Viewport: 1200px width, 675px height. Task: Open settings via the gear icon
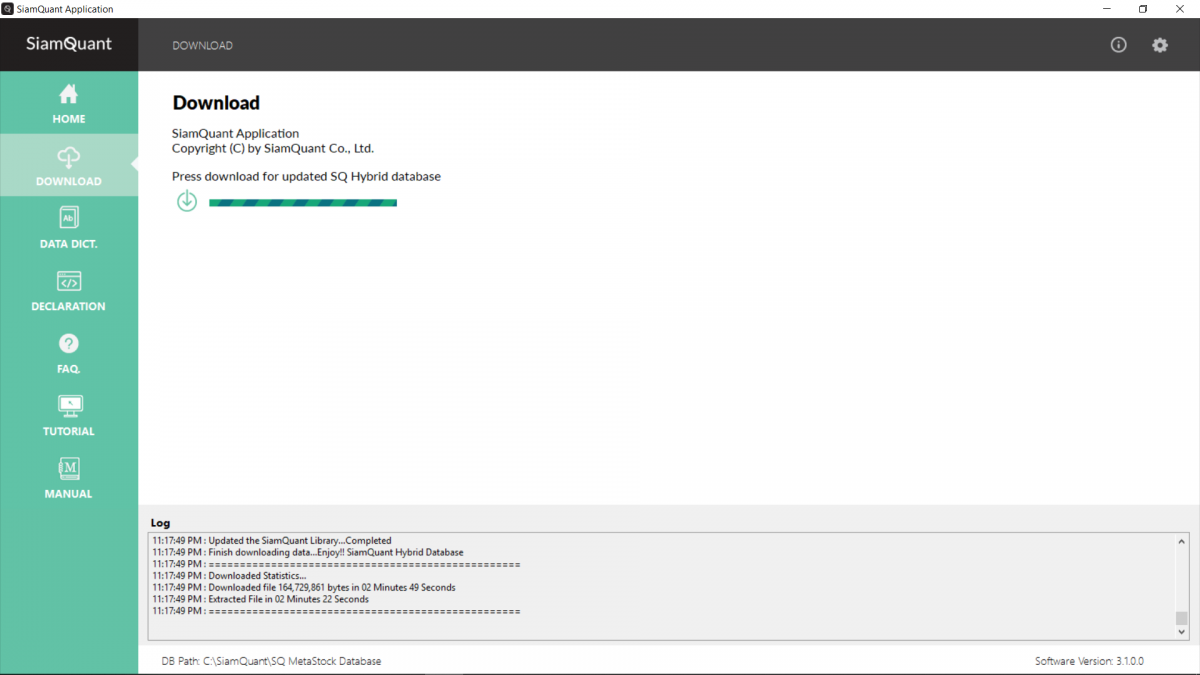(x=1159, y=45)
